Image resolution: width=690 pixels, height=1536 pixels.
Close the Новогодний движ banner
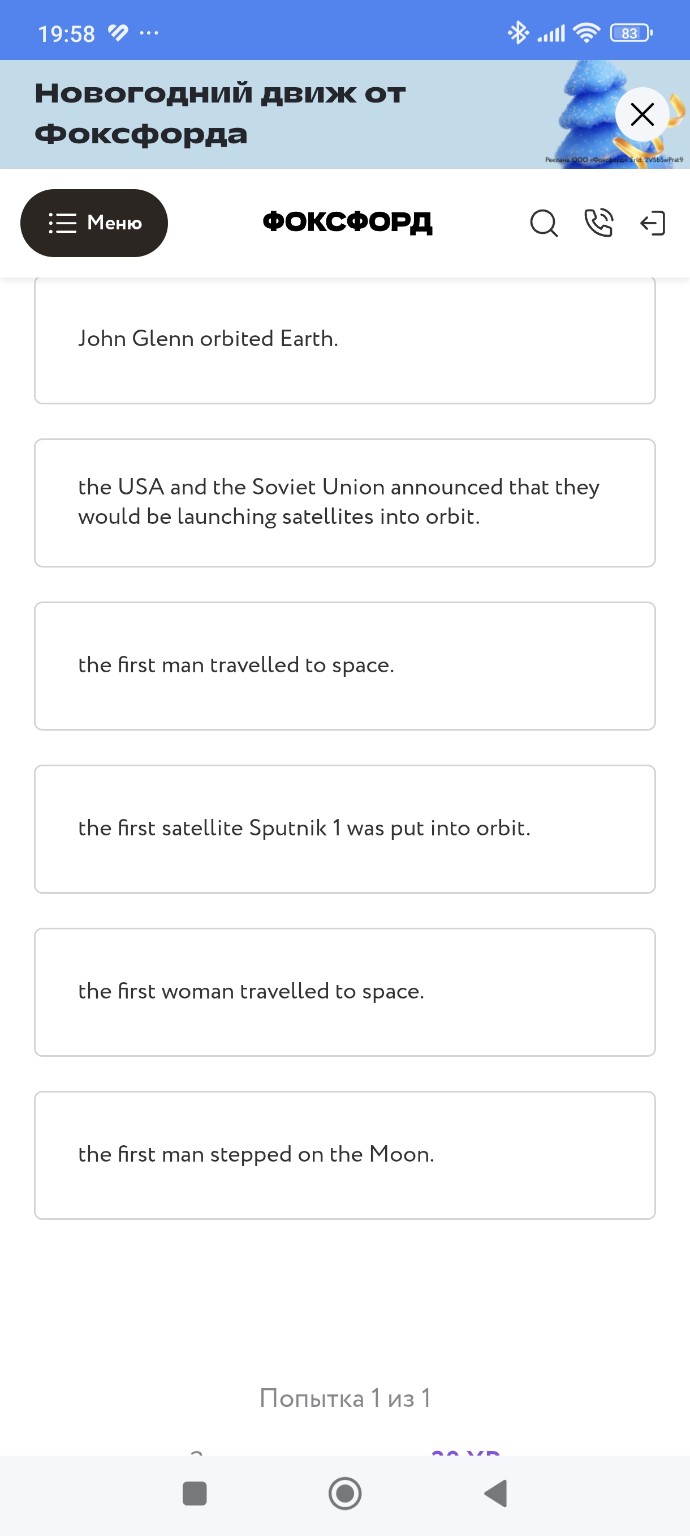[x=642, y=115]
